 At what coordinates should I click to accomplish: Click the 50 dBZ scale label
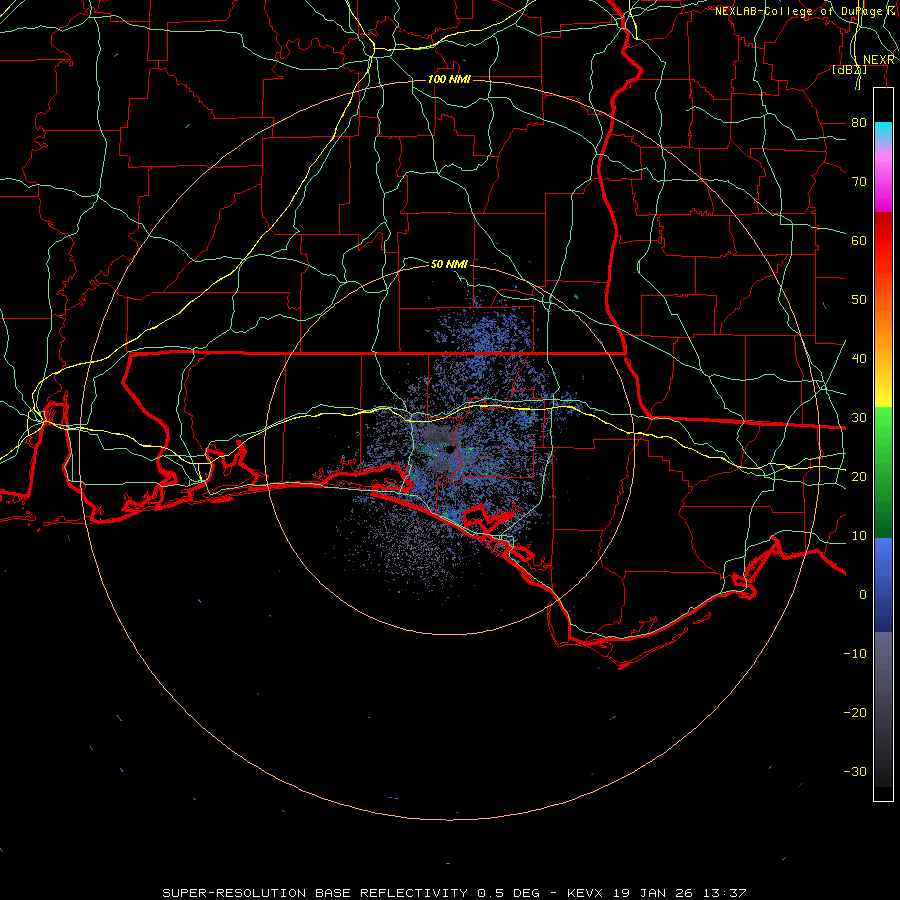coord(859,300)
